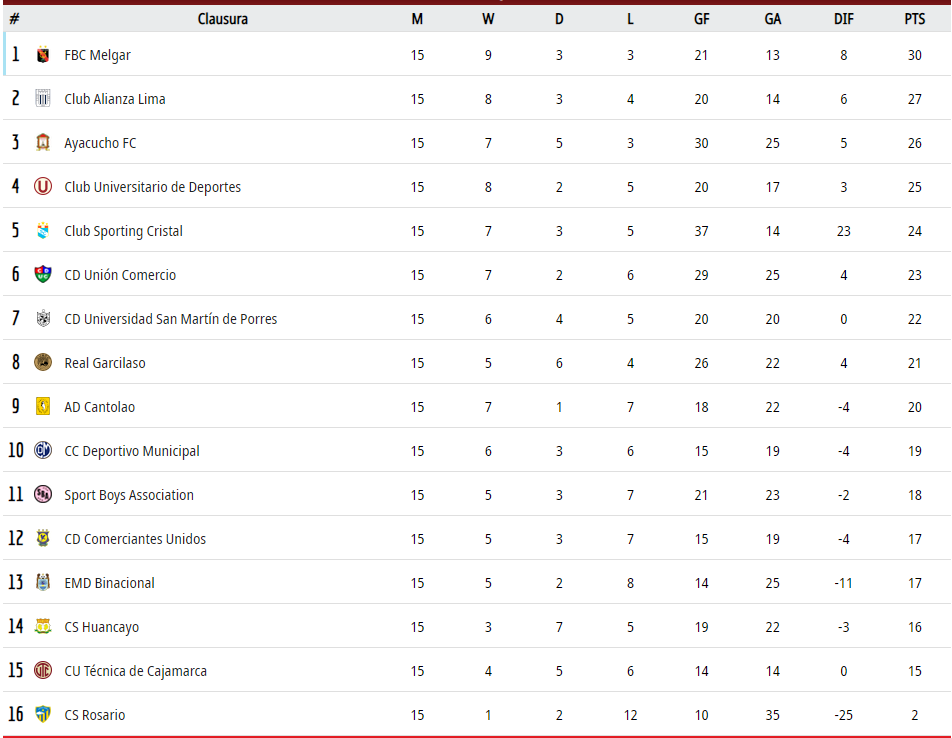
Task: Open the EMD Binacional team link
Action: point(109,583)
